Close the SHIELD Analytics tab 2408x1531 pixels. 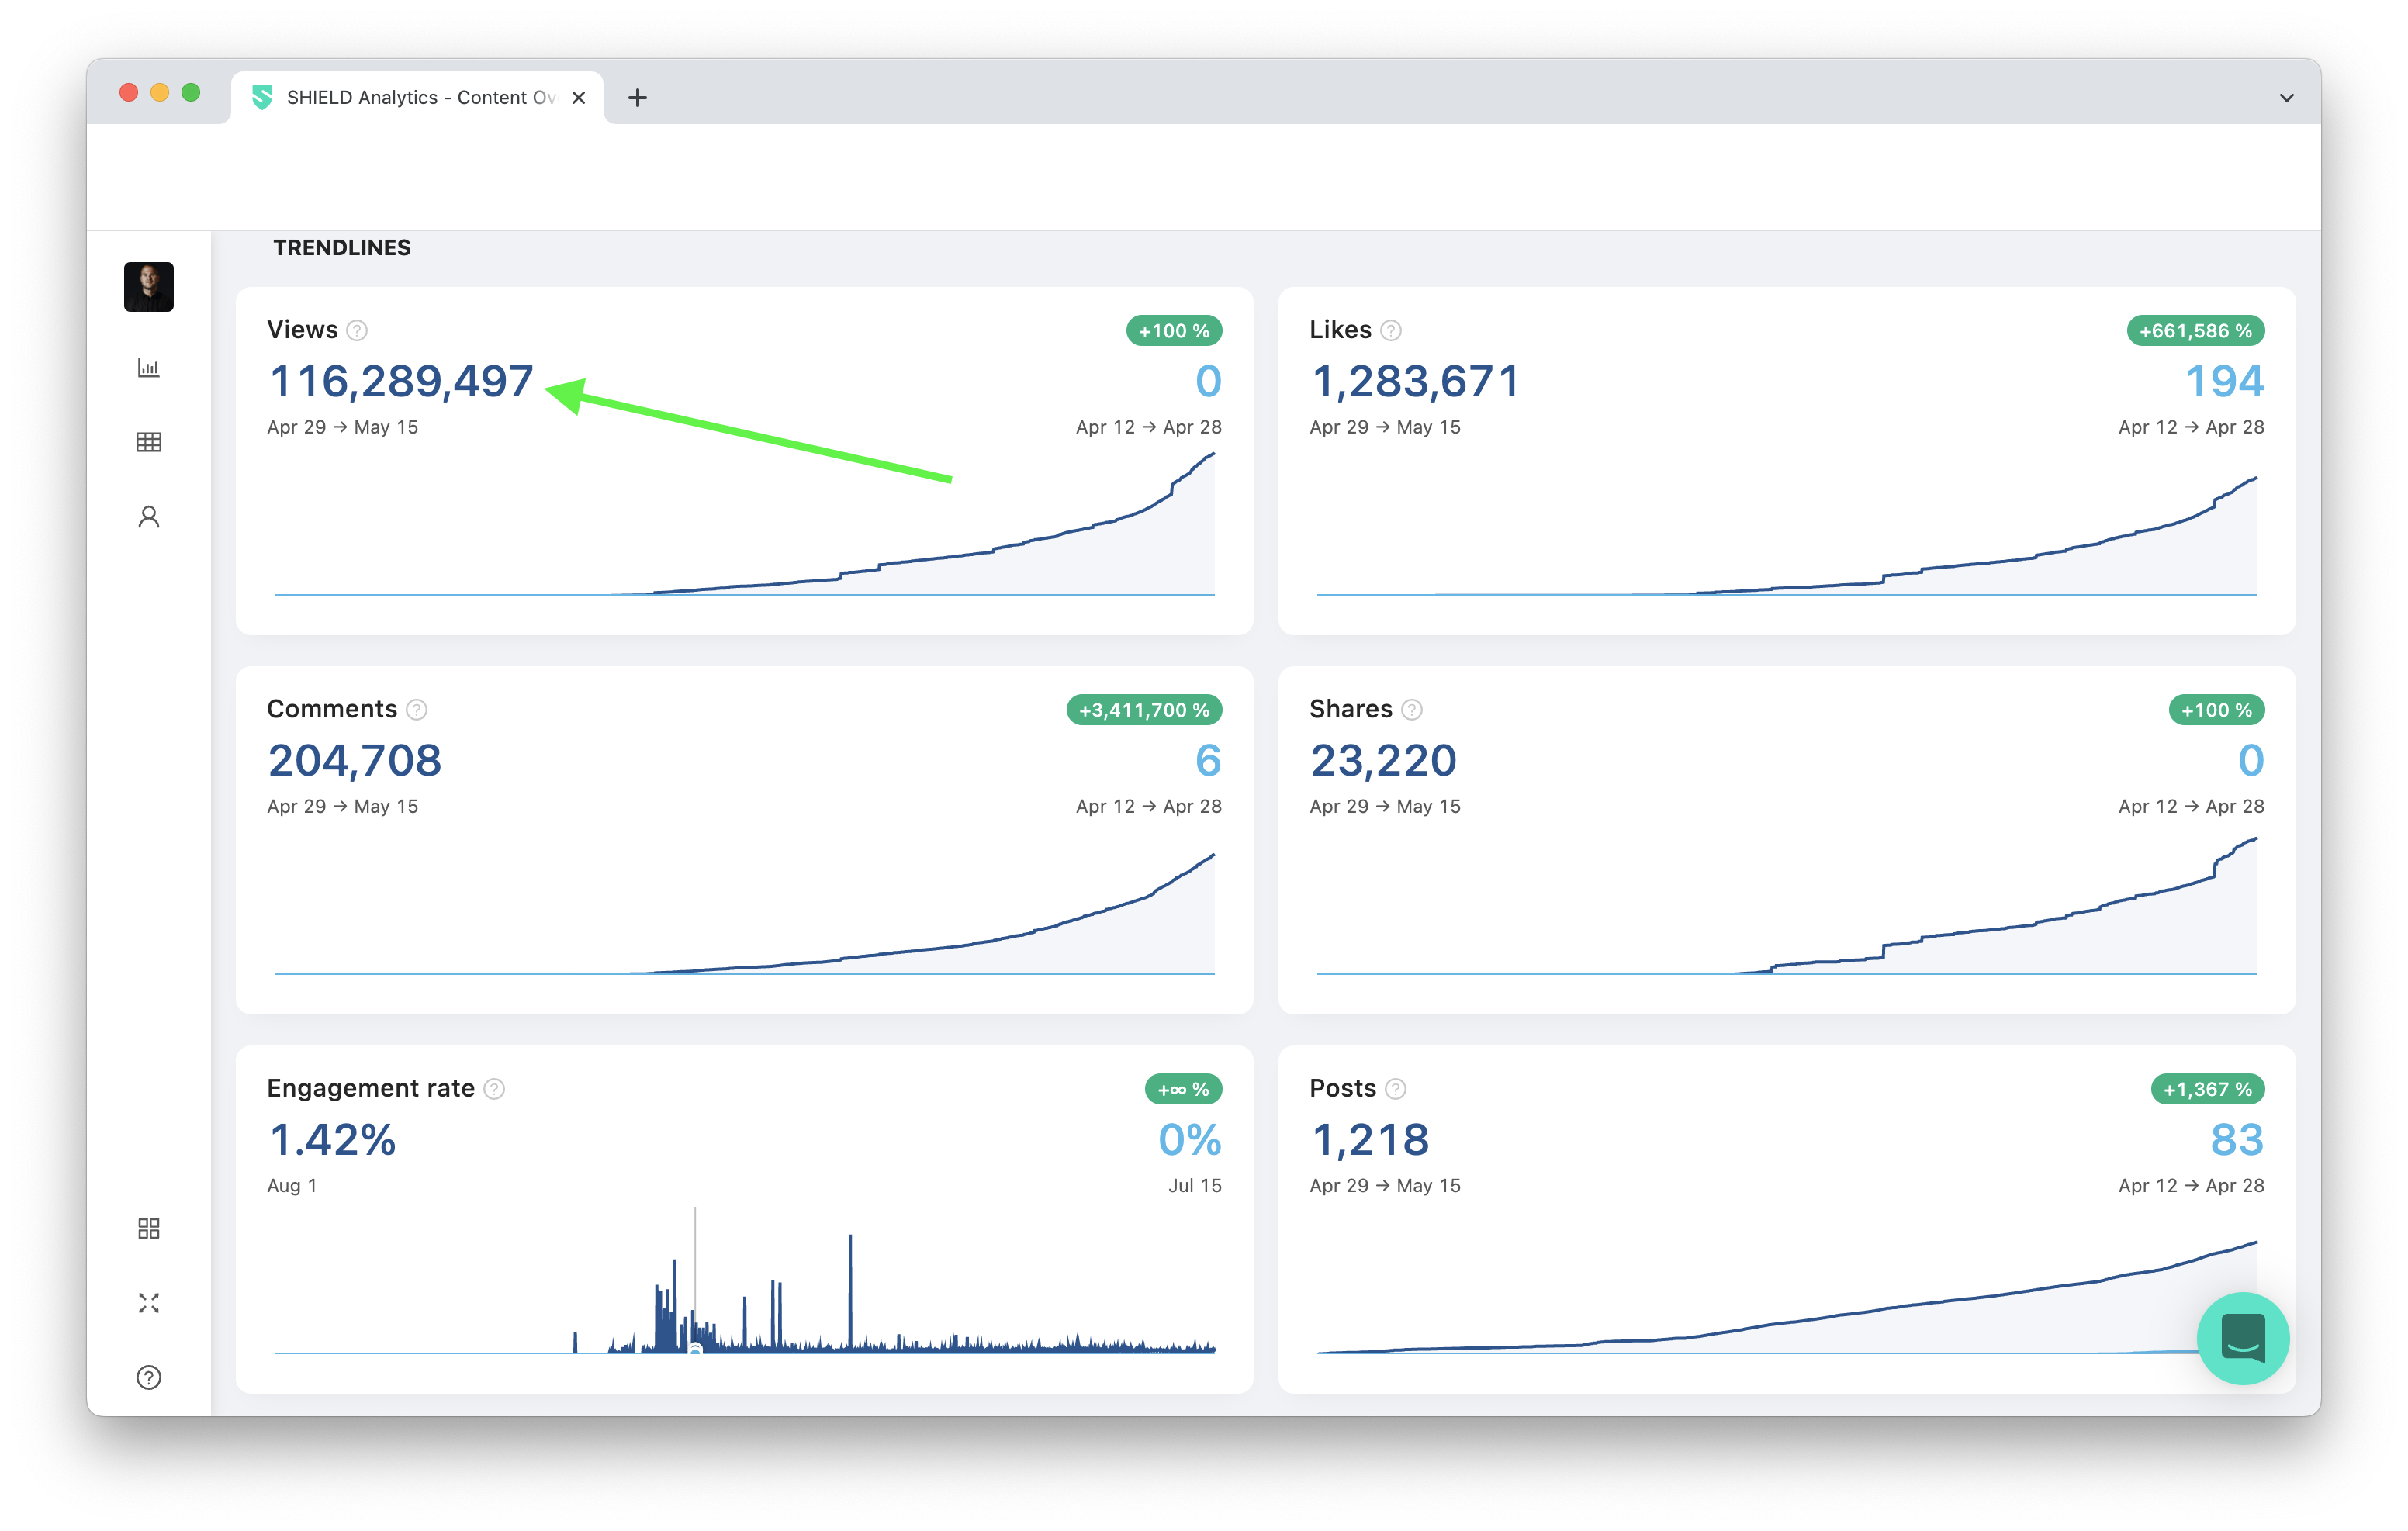pos(578,98)
